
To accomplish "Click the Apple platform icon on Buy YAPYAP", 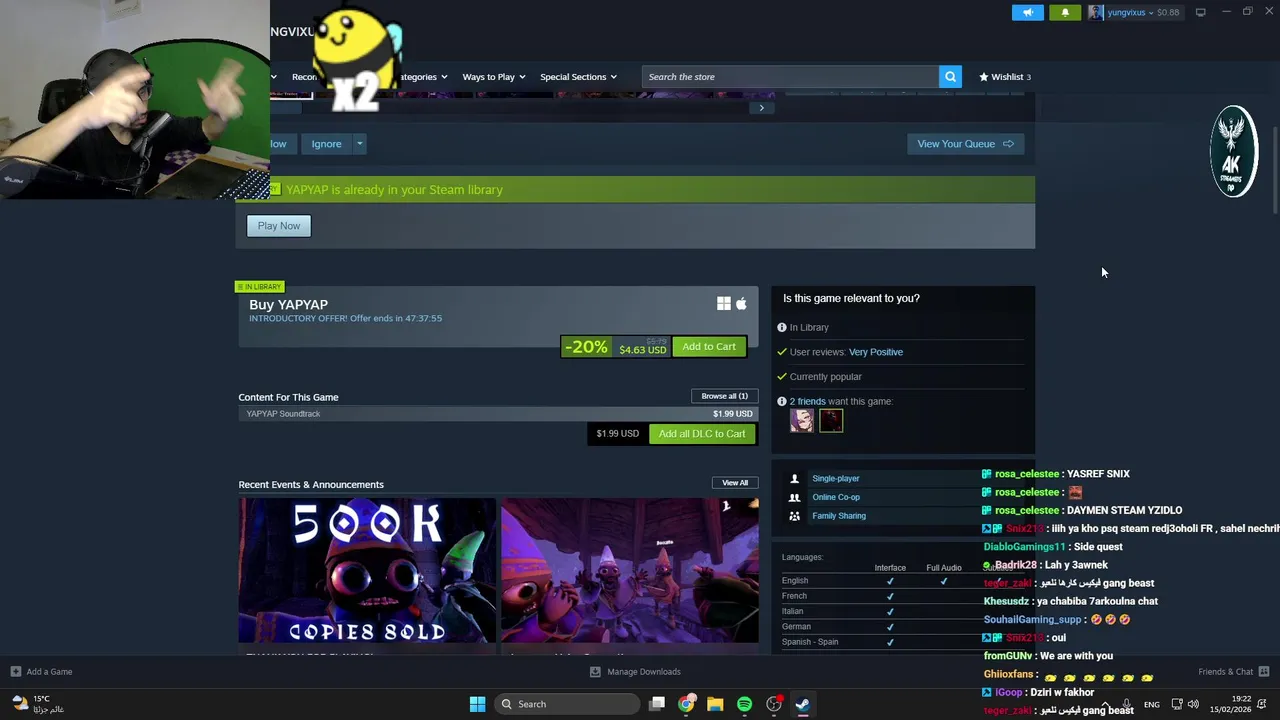I will [x=741, y=304].
